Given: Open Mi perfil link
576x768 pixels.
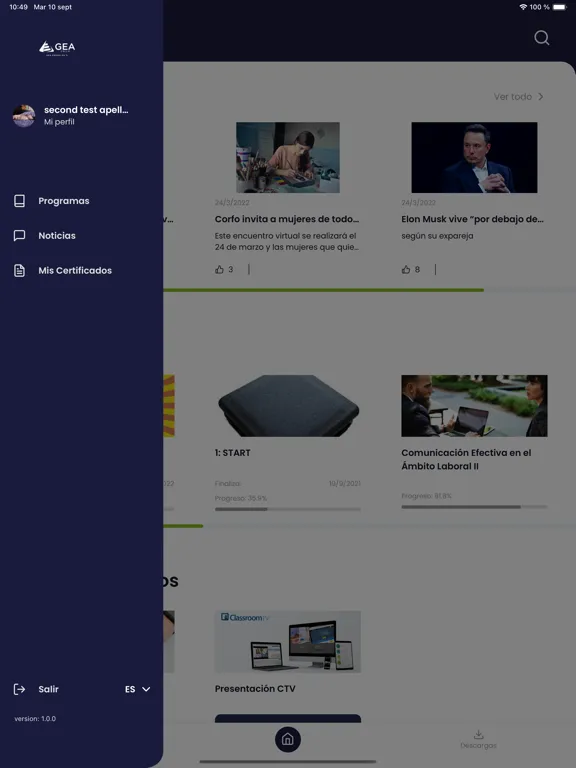Looking at the screenshot, I should (59, 122).
